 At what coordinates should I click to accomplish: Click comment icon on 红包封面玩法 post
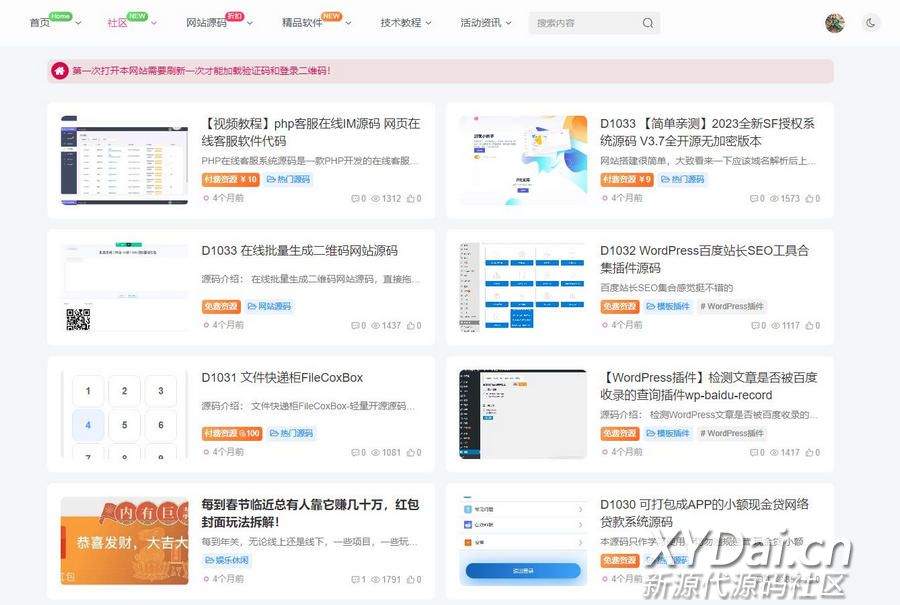[x=355, y=580]
